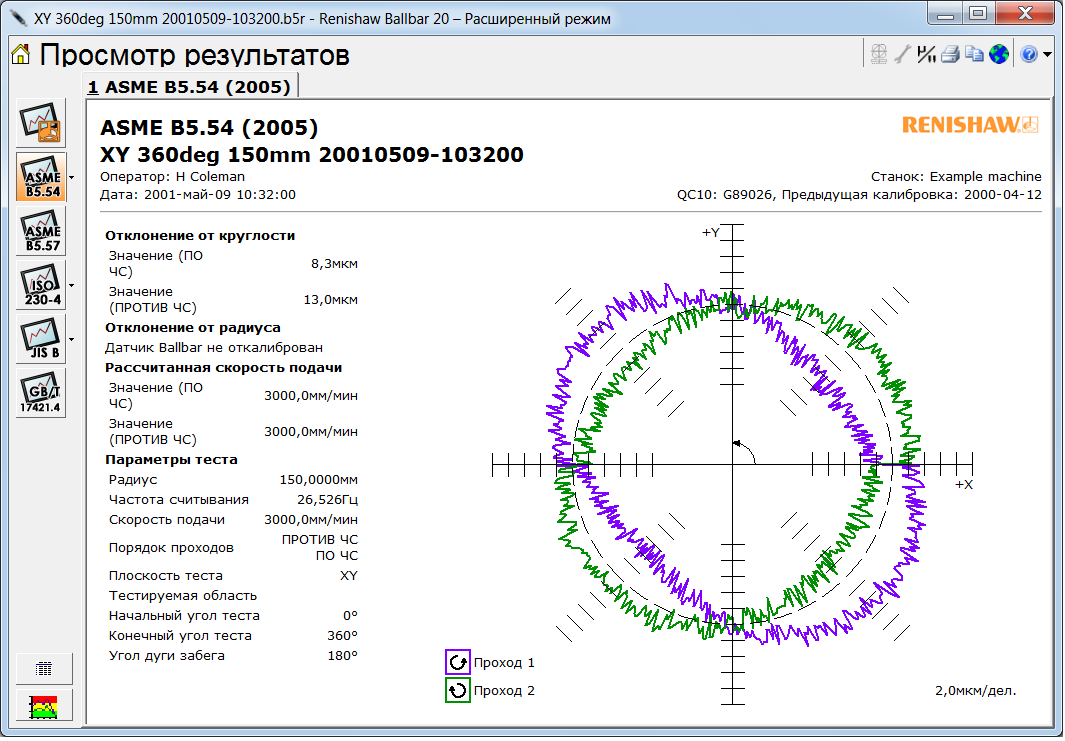Viewport: 1065px width, 741px height.
Task: Open the GB/T 17421.4 analysis
Action: click(x=41, y=393)
